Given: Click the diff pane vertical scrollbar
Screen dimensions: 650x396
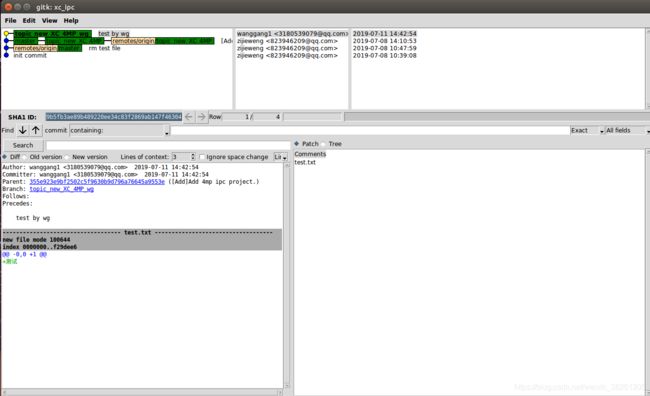Looking at the screenshot, I should click(x=286, y=275).
